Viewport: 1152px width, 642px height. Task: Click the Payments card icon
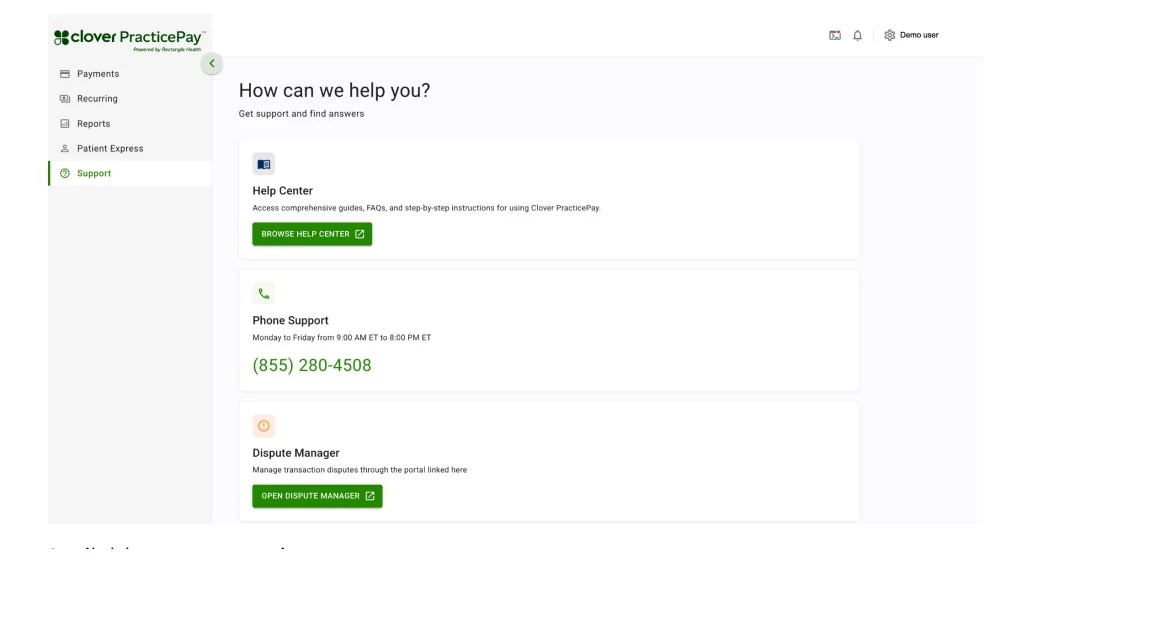tap(65, 74)
